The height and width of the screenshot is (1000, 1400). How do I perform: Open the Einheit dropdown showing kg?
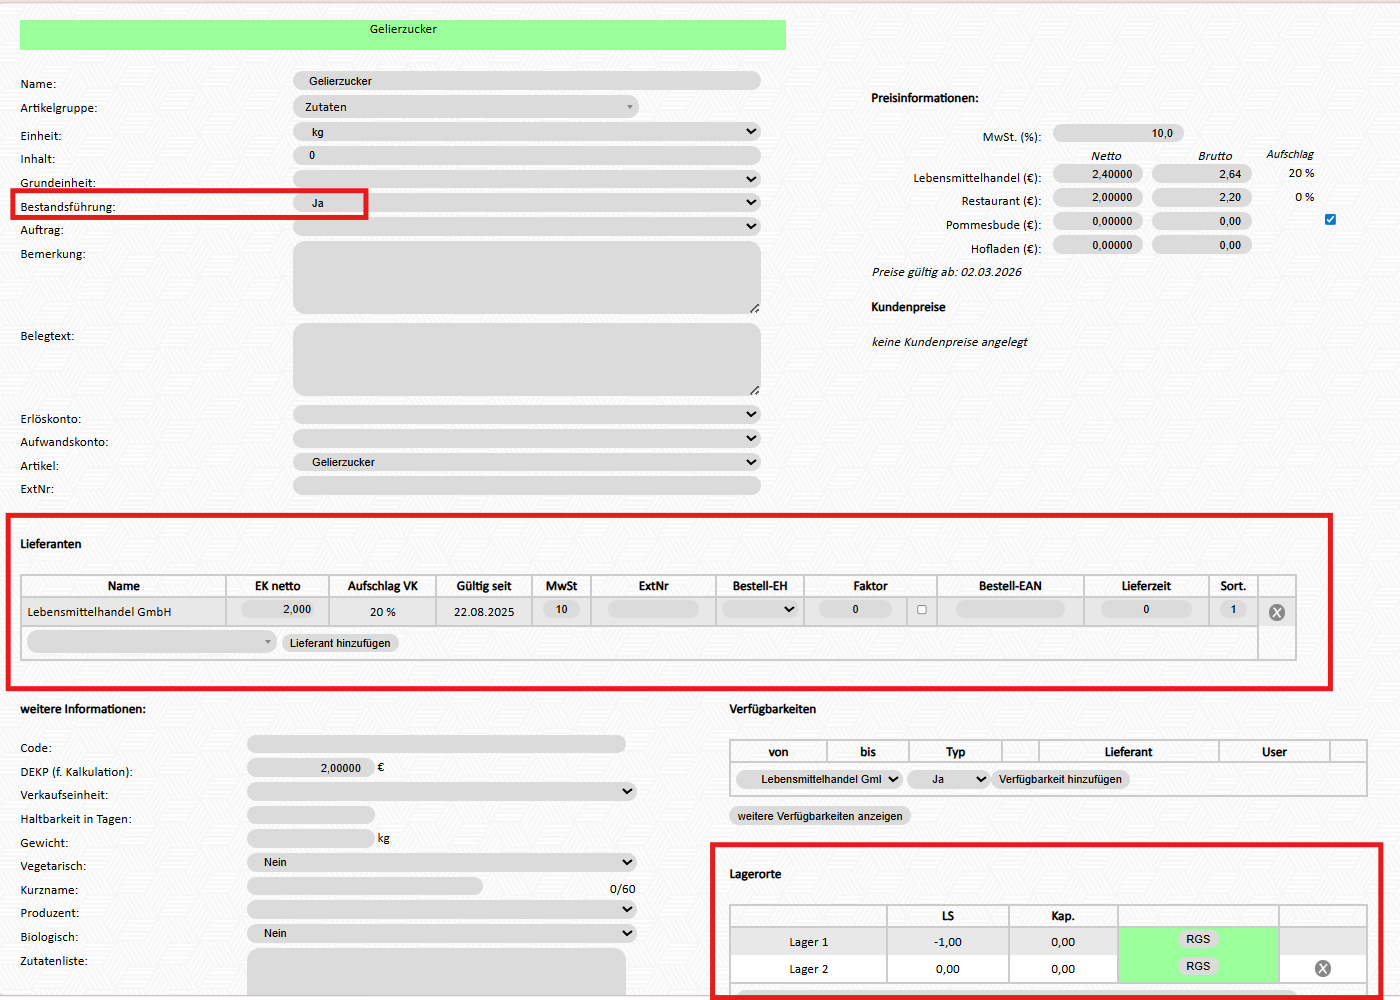(526, 132)
